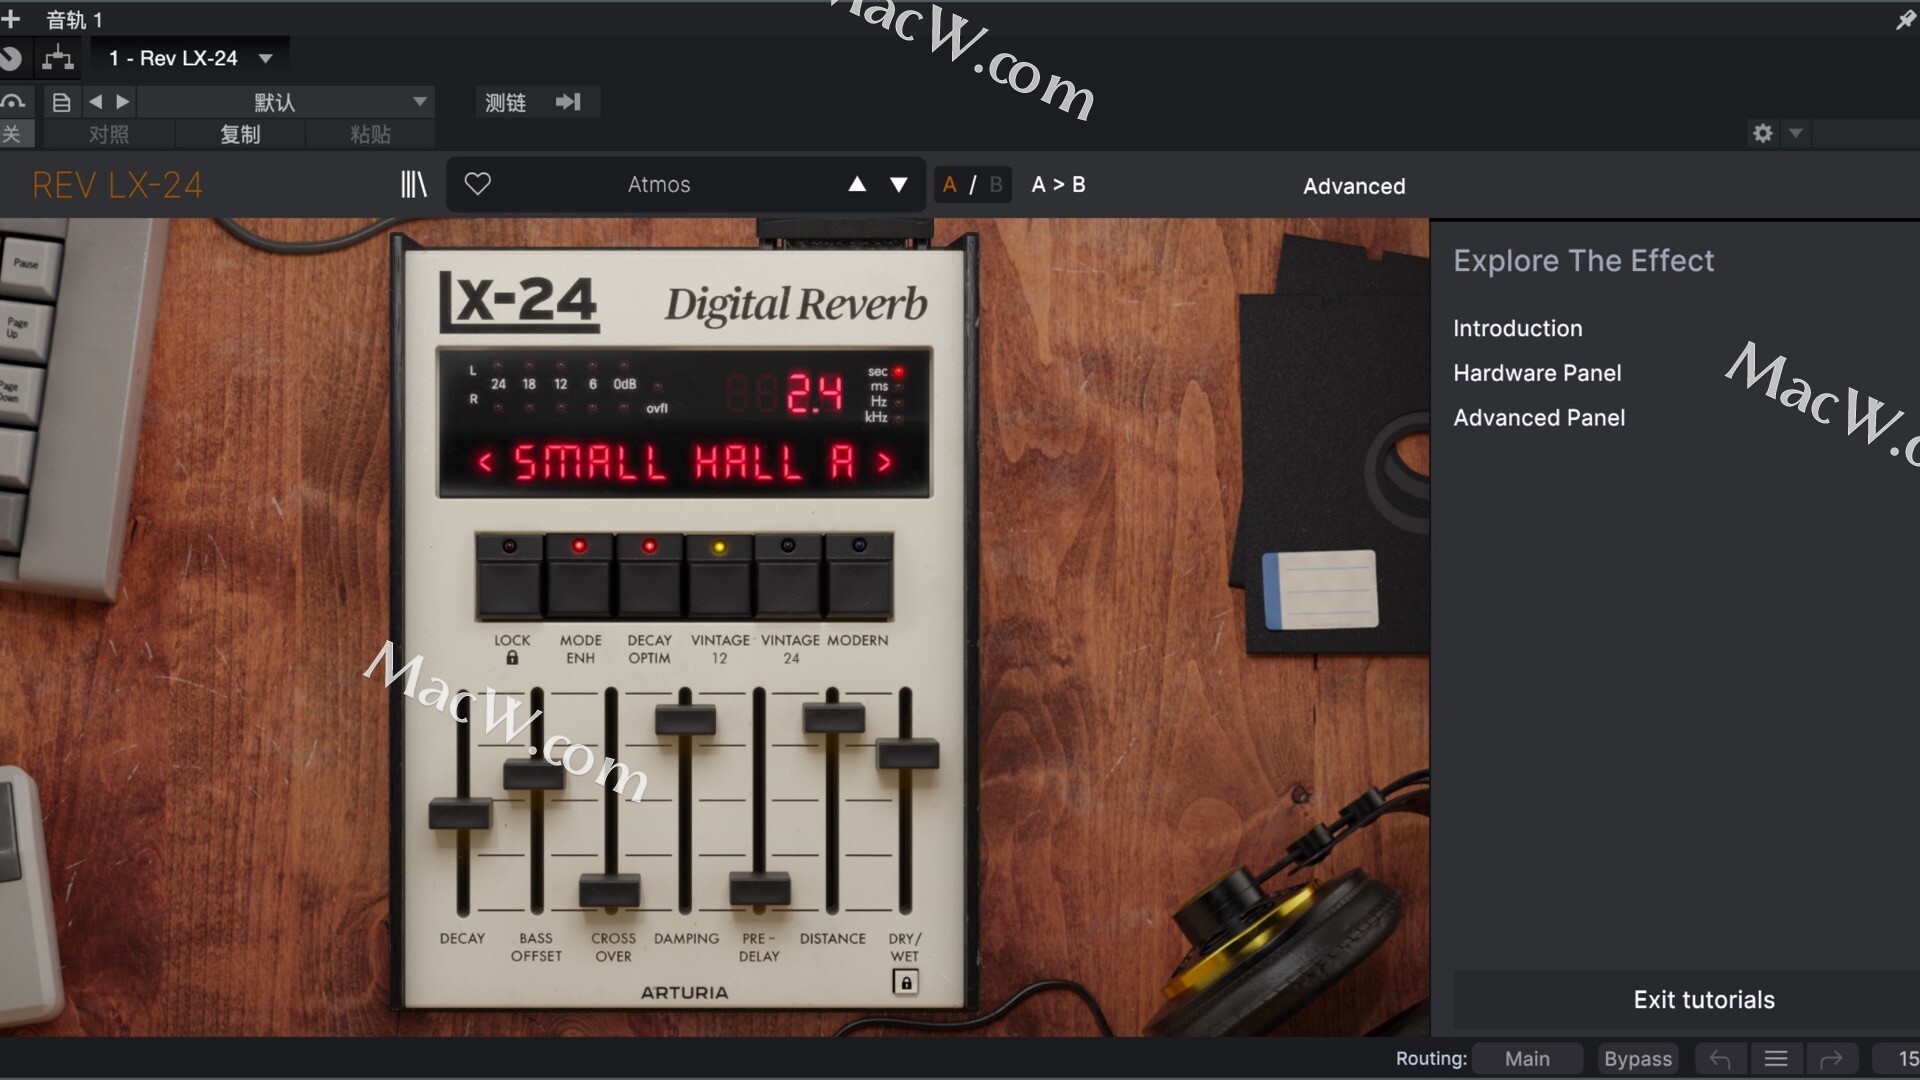Select the VINTAGE 12 mode button
The image size is (1920, 1080).
tap(719, 577)
